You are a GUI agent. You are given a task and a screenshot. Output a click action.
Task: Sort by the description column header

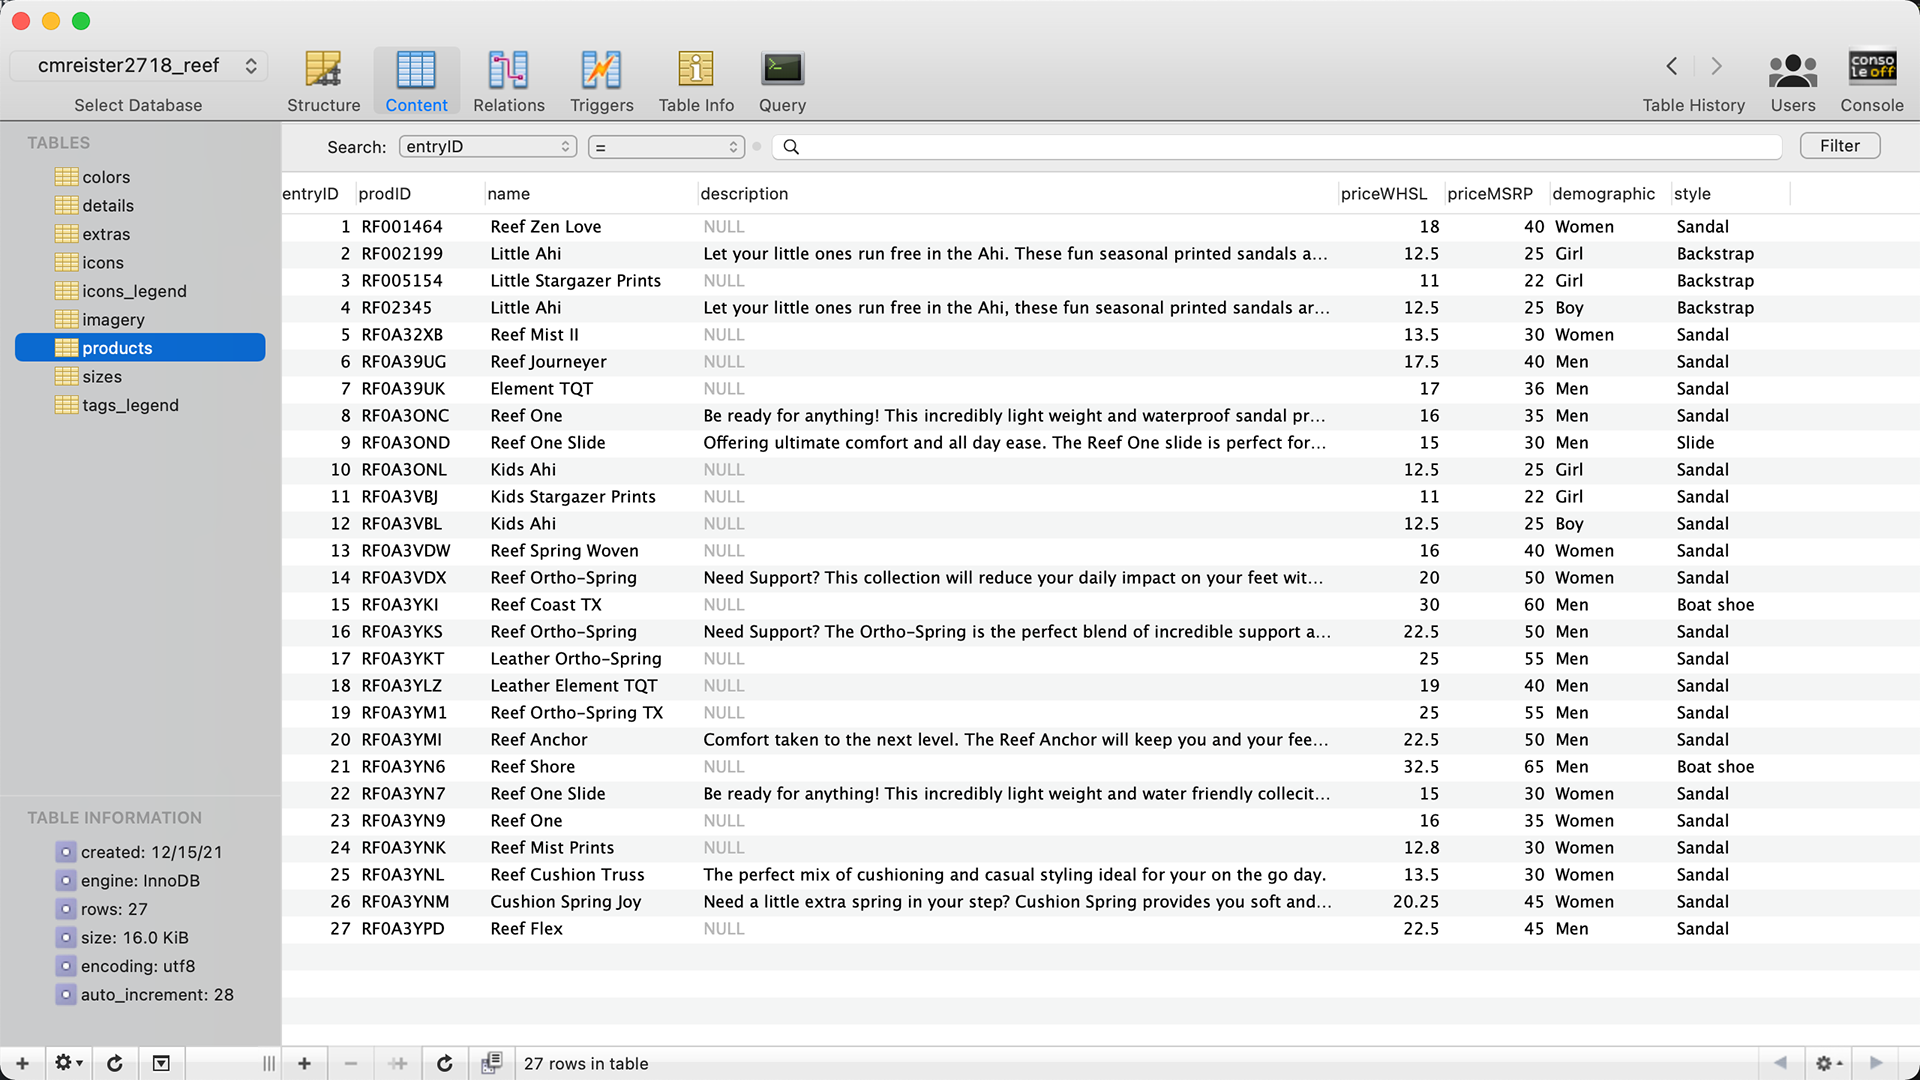pyautogui.click(x=1018, y=194)
